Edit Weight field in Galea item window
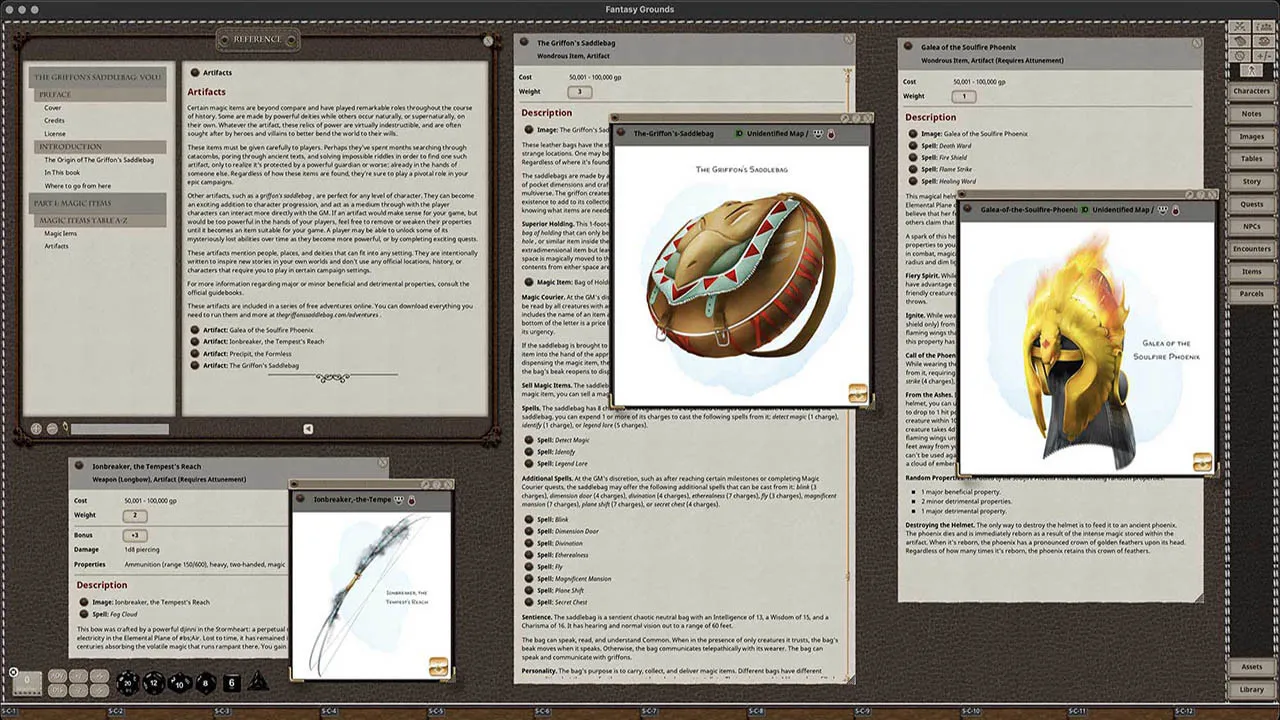The image size is (1280, 720). 963,96
